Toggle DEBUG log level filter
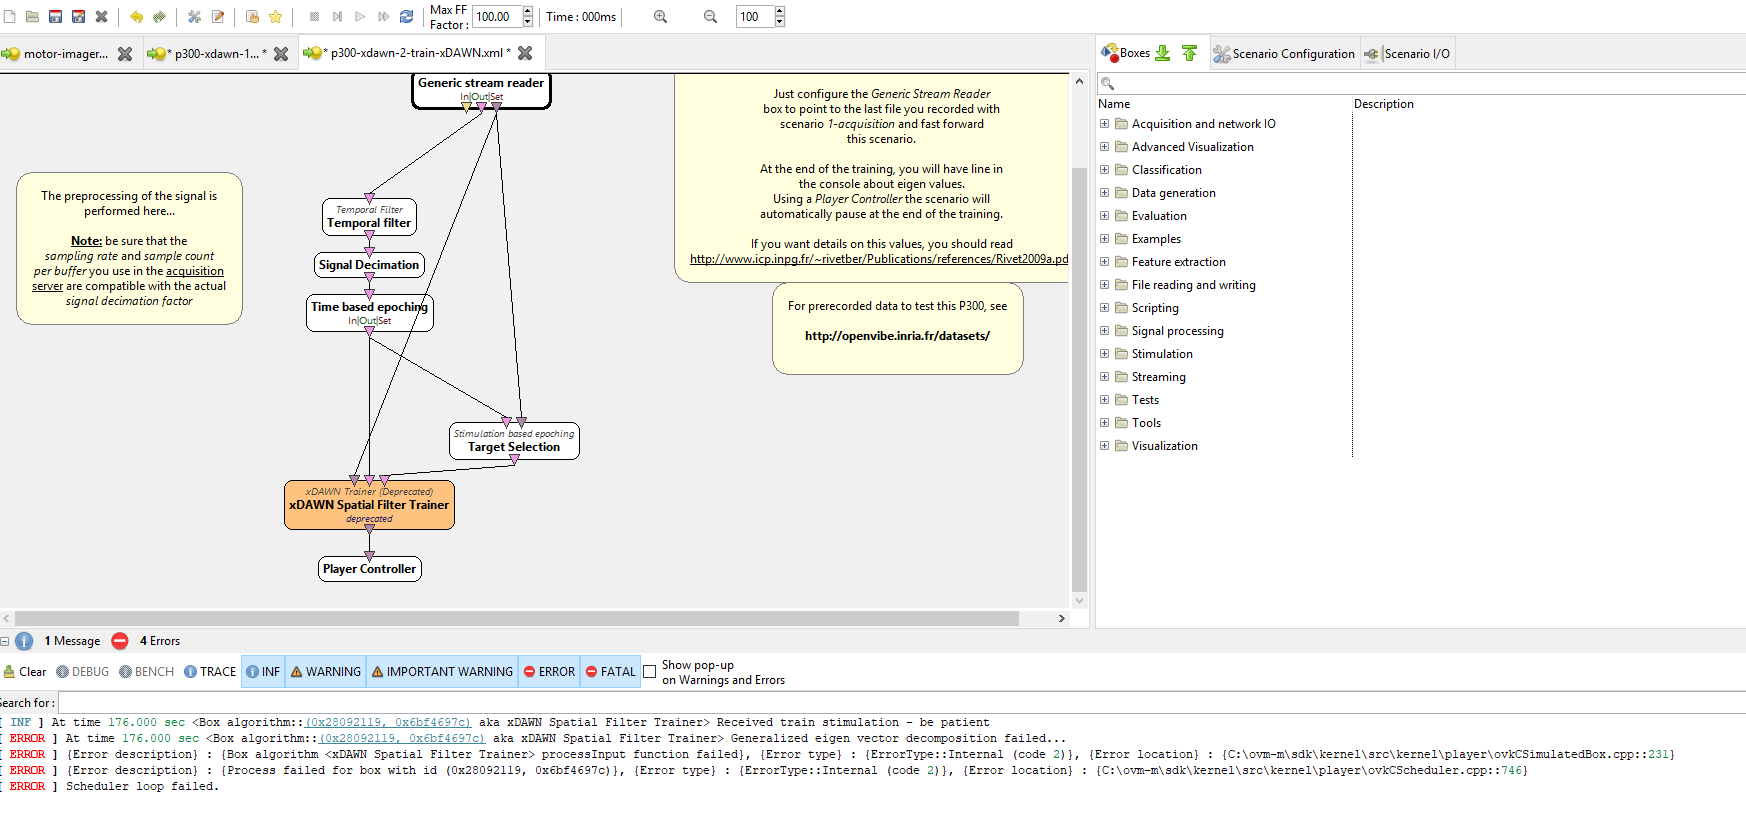This screenshot has width=1746, height=837. click(x=82, y=672)
